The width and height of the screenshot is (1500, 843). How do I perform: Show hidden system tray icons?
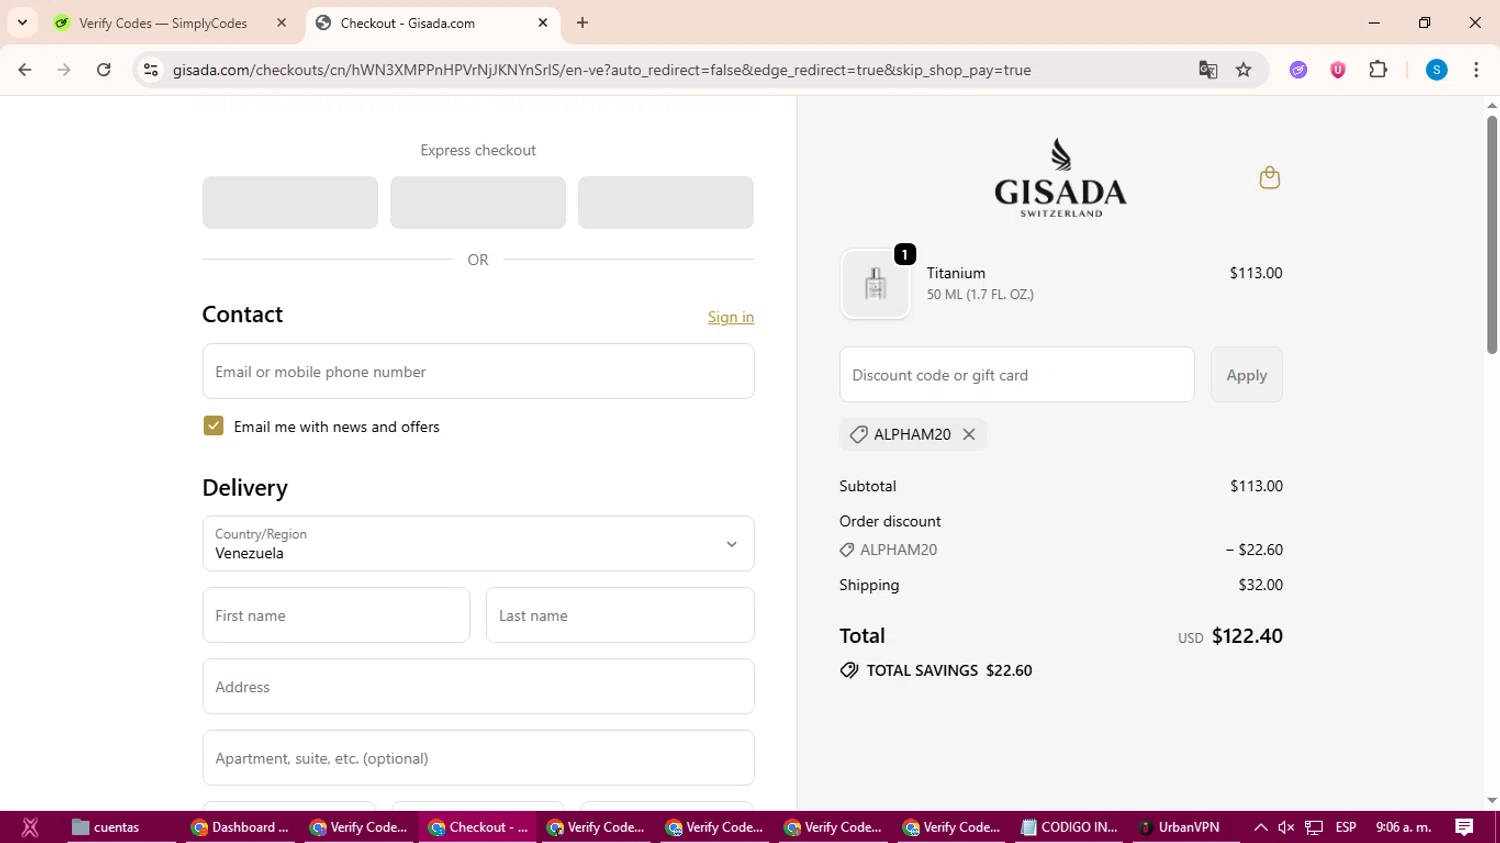pyautogui.click(x=1261, y=827)
